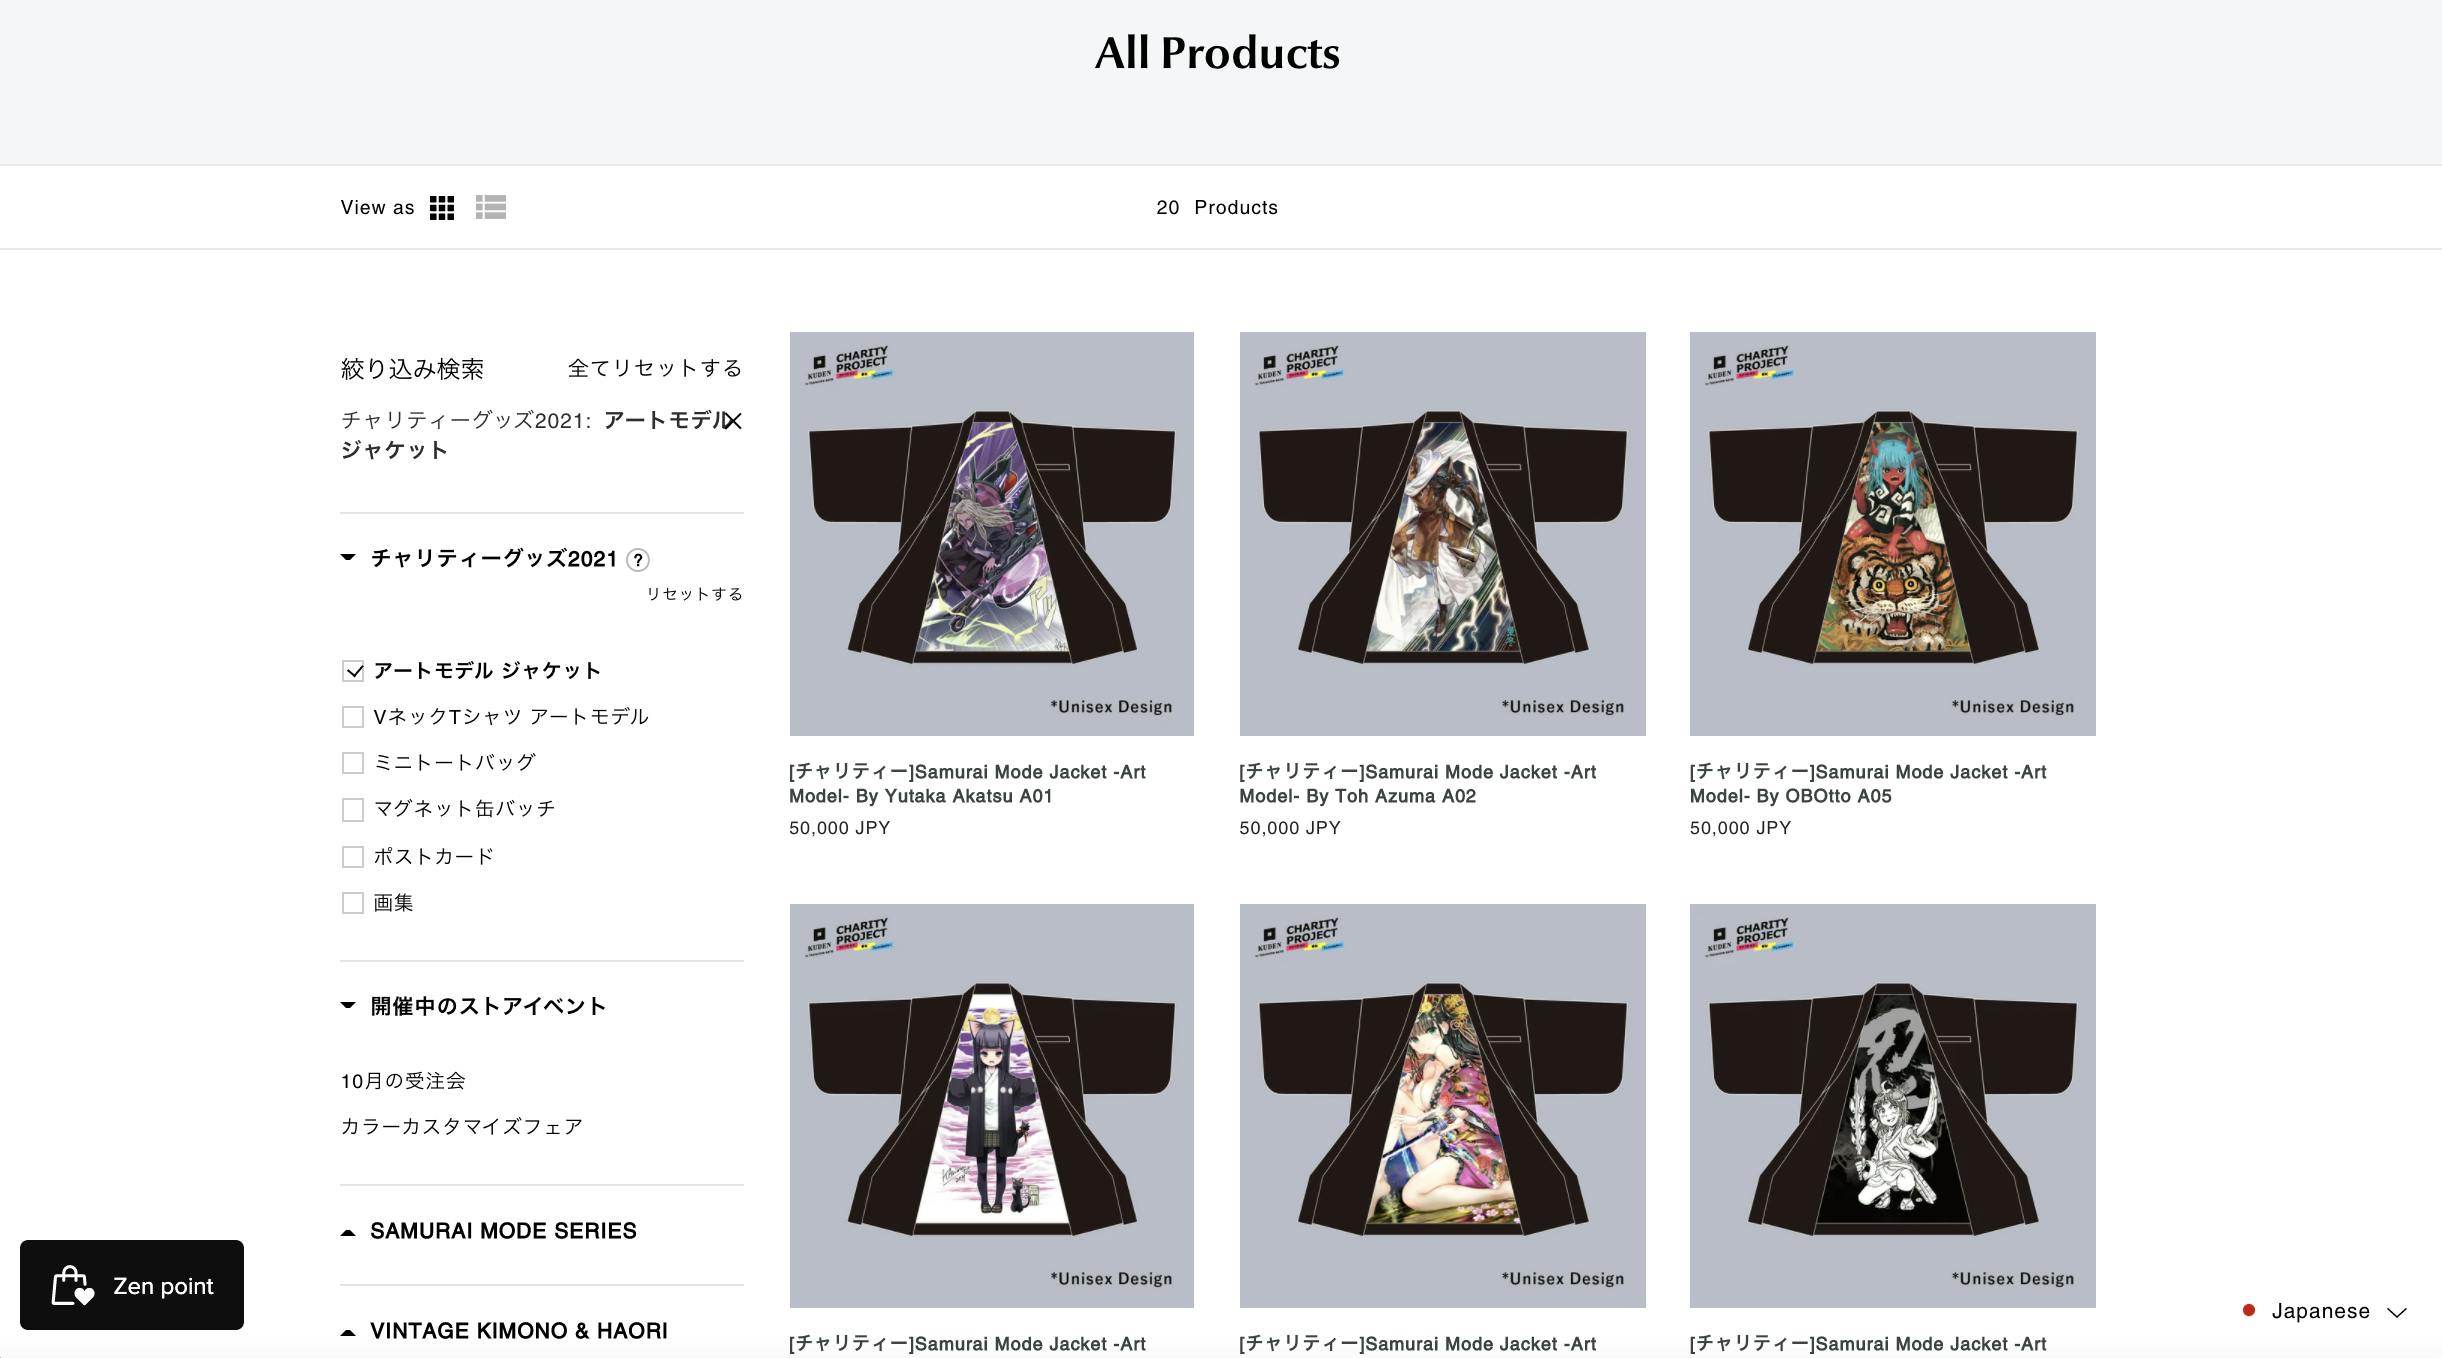Screen dimensions: 2442x1358
Task: Tick the ポストカード checkbox
Action: pos(353,857)
